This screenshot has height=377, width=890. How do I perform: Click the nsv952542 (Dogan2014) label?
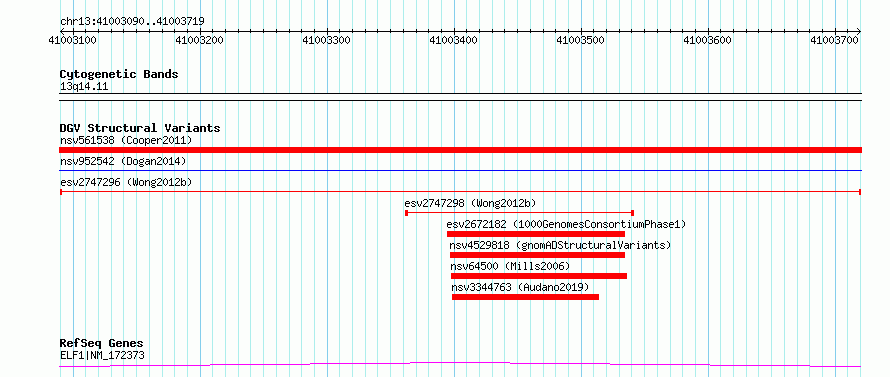pyautogui.click(x=123, y=161)
